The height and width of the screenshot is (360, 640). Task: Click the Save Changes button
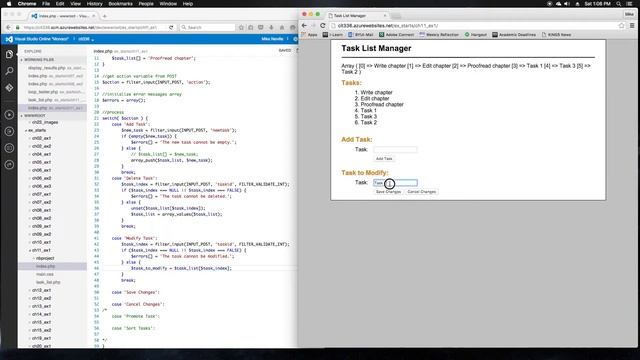pyautogui.click(x=388, y=191)
